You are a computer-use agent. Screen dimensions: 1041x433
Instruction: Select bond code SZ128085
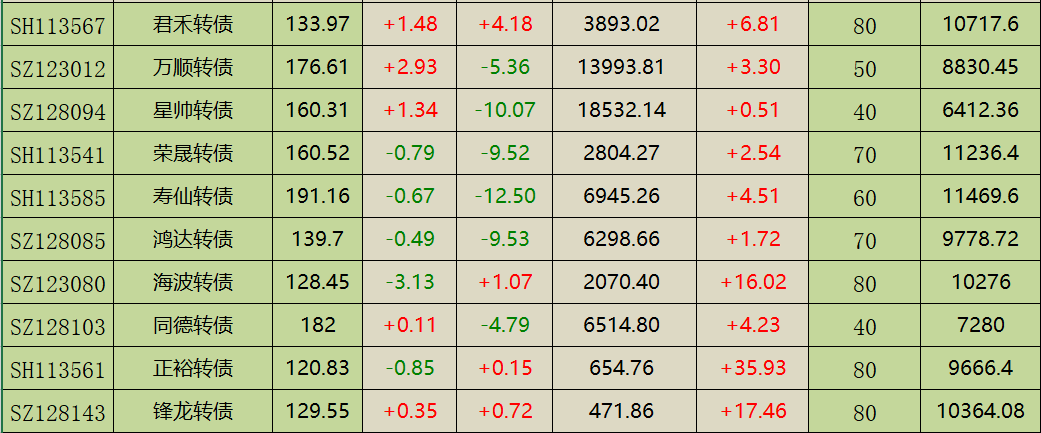tap(57, 240)
